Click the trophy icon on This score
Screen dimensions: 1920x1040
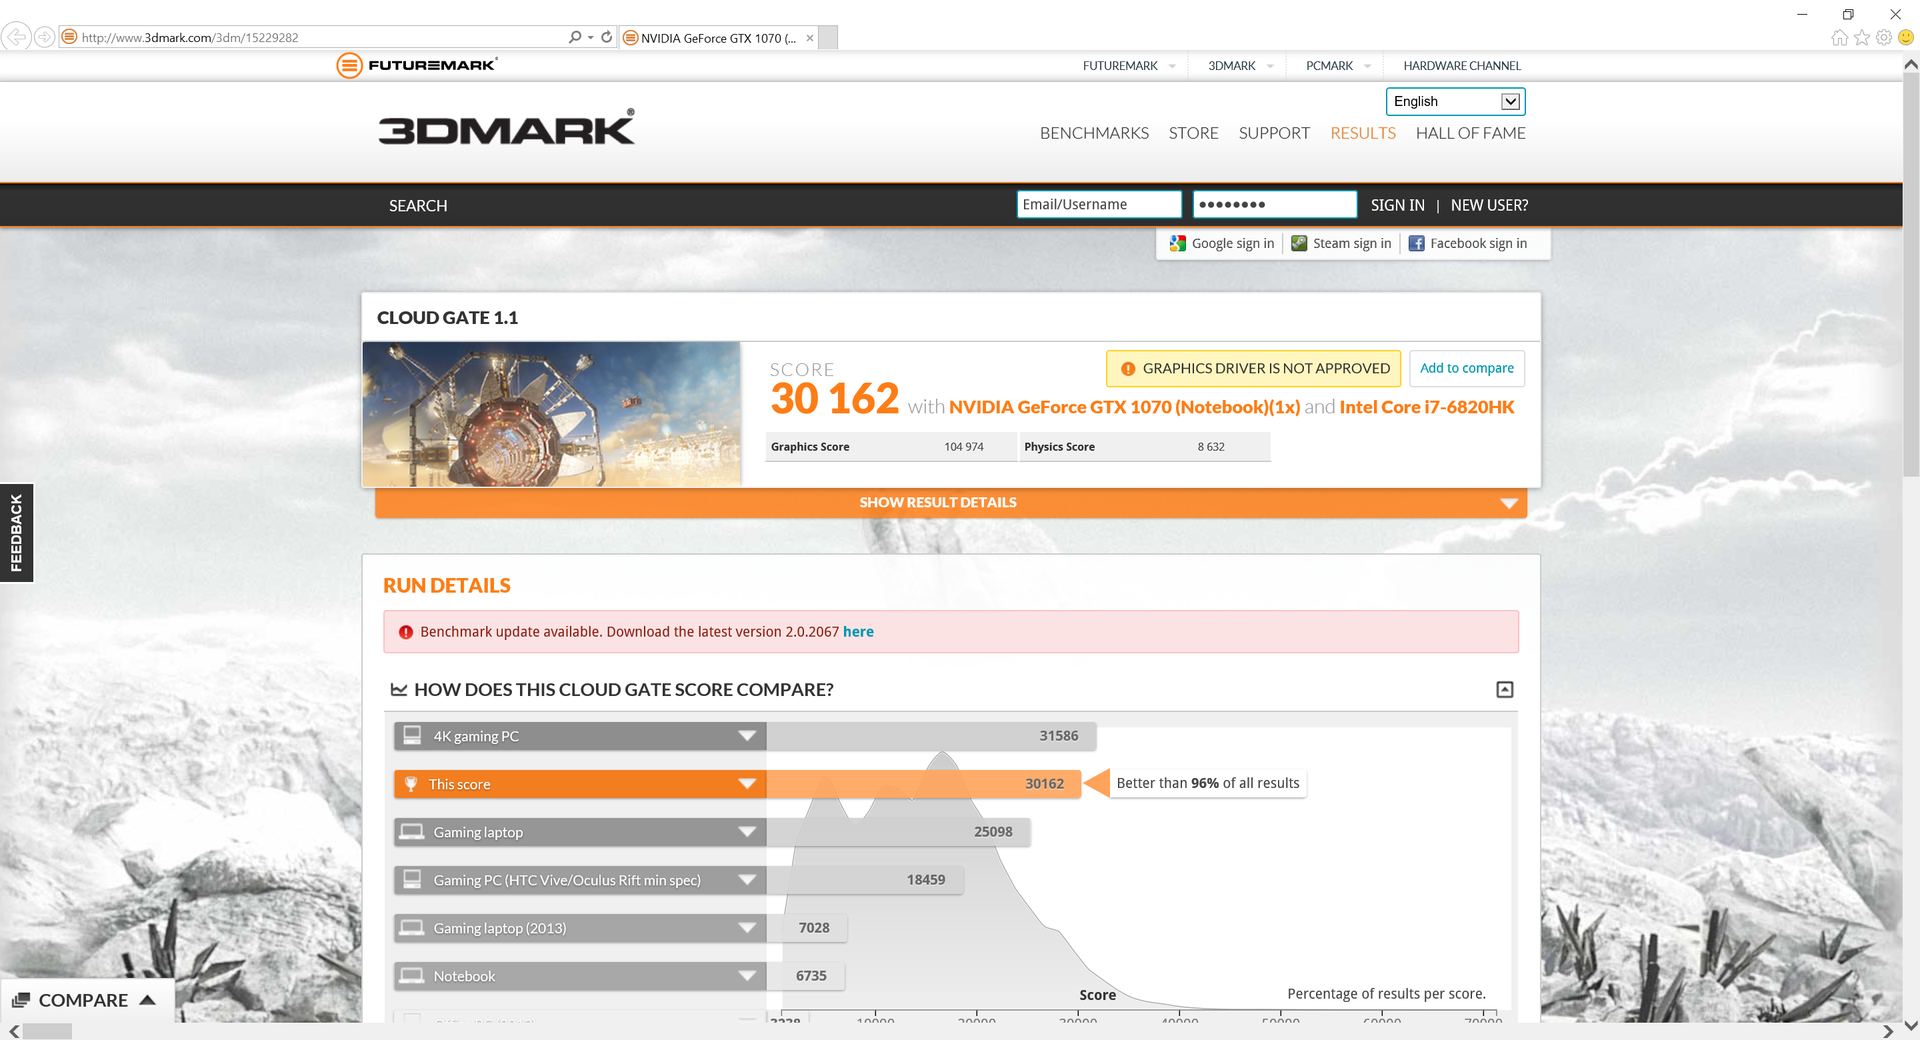pos(411,784)
